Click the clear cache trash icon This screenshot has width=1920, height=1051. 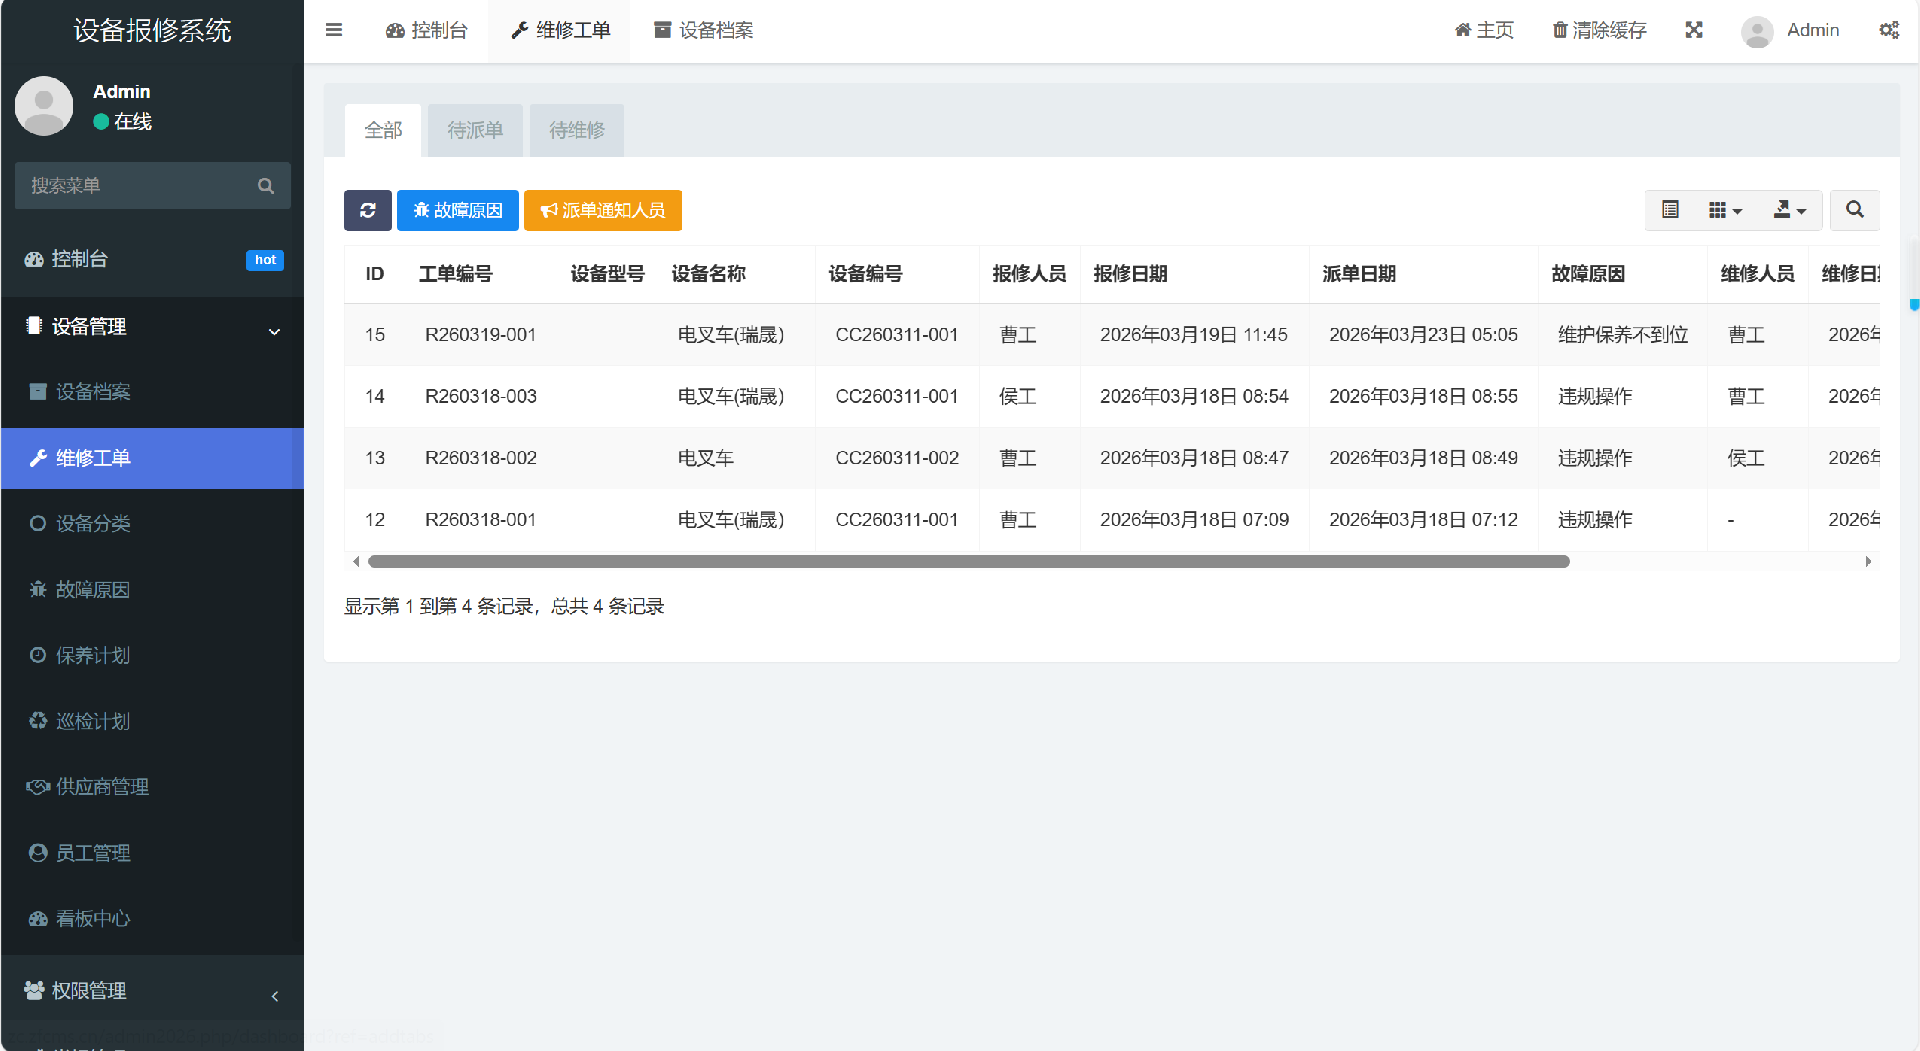click(1559, 30)
